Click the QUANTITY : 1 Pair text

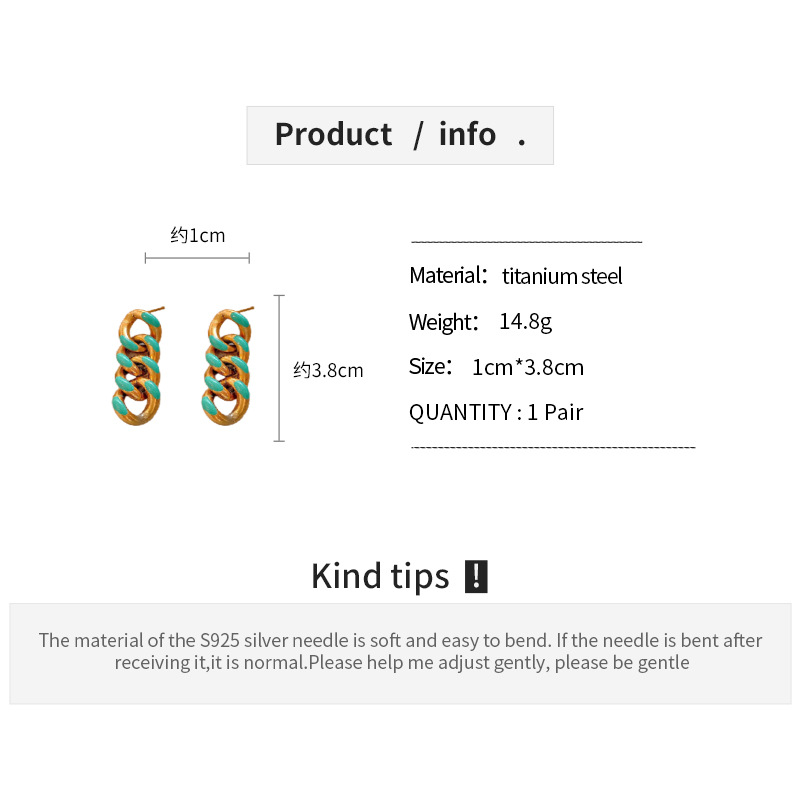click(x=496, y=412)
